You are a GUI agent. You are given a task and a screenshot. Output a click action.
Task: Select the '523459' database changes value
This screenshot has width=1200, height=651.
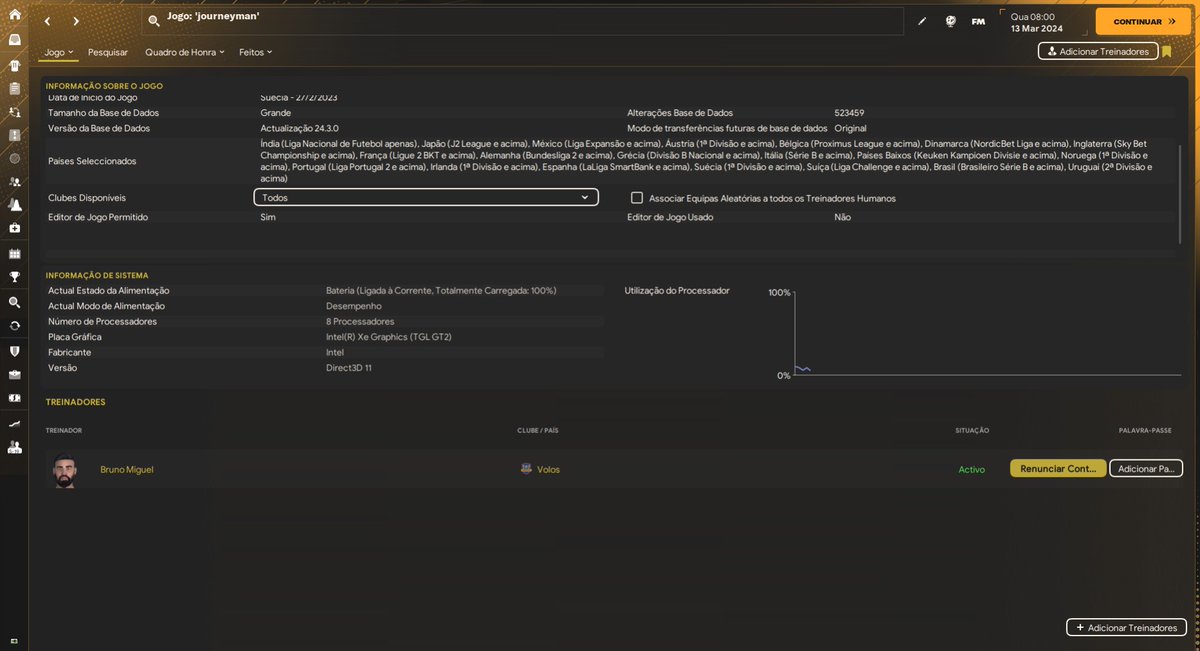(849, 113)
